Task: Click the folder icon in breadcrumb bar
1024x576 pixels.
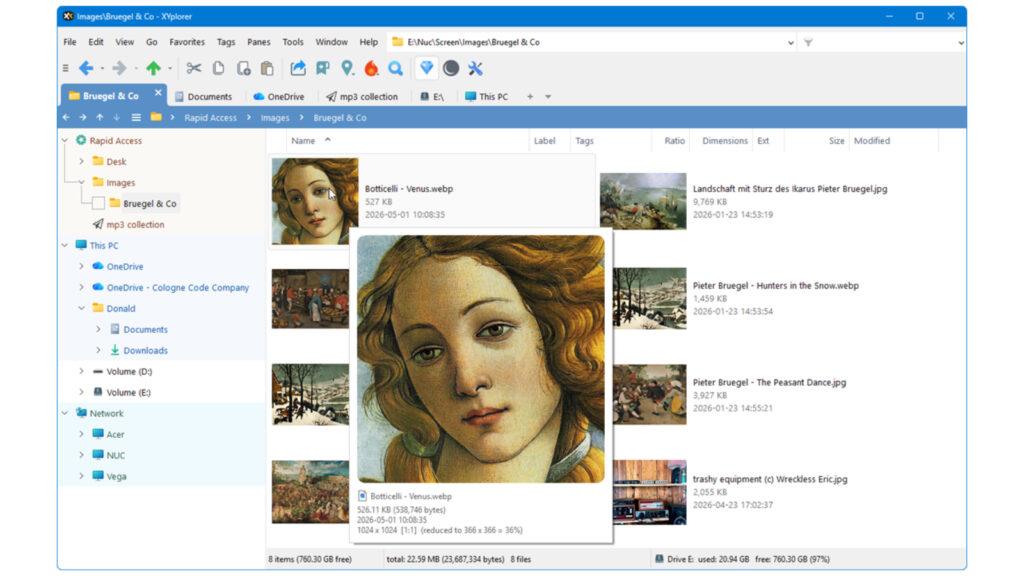Action: point(156,118)
